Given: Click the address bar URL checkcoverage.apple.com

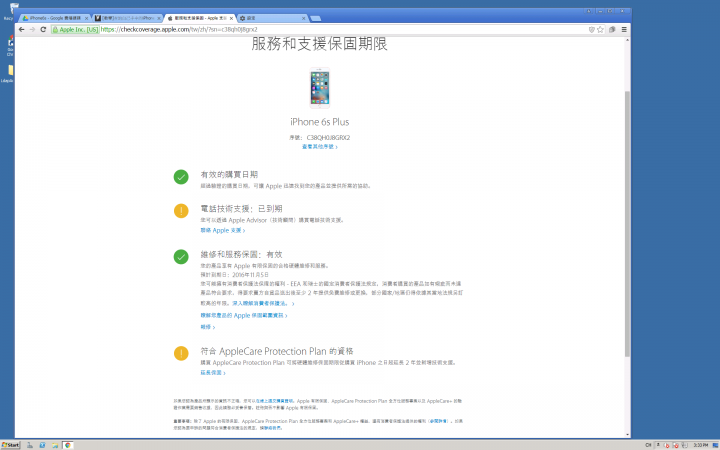Looking at the screenshot, I should (x=179, y=29).
